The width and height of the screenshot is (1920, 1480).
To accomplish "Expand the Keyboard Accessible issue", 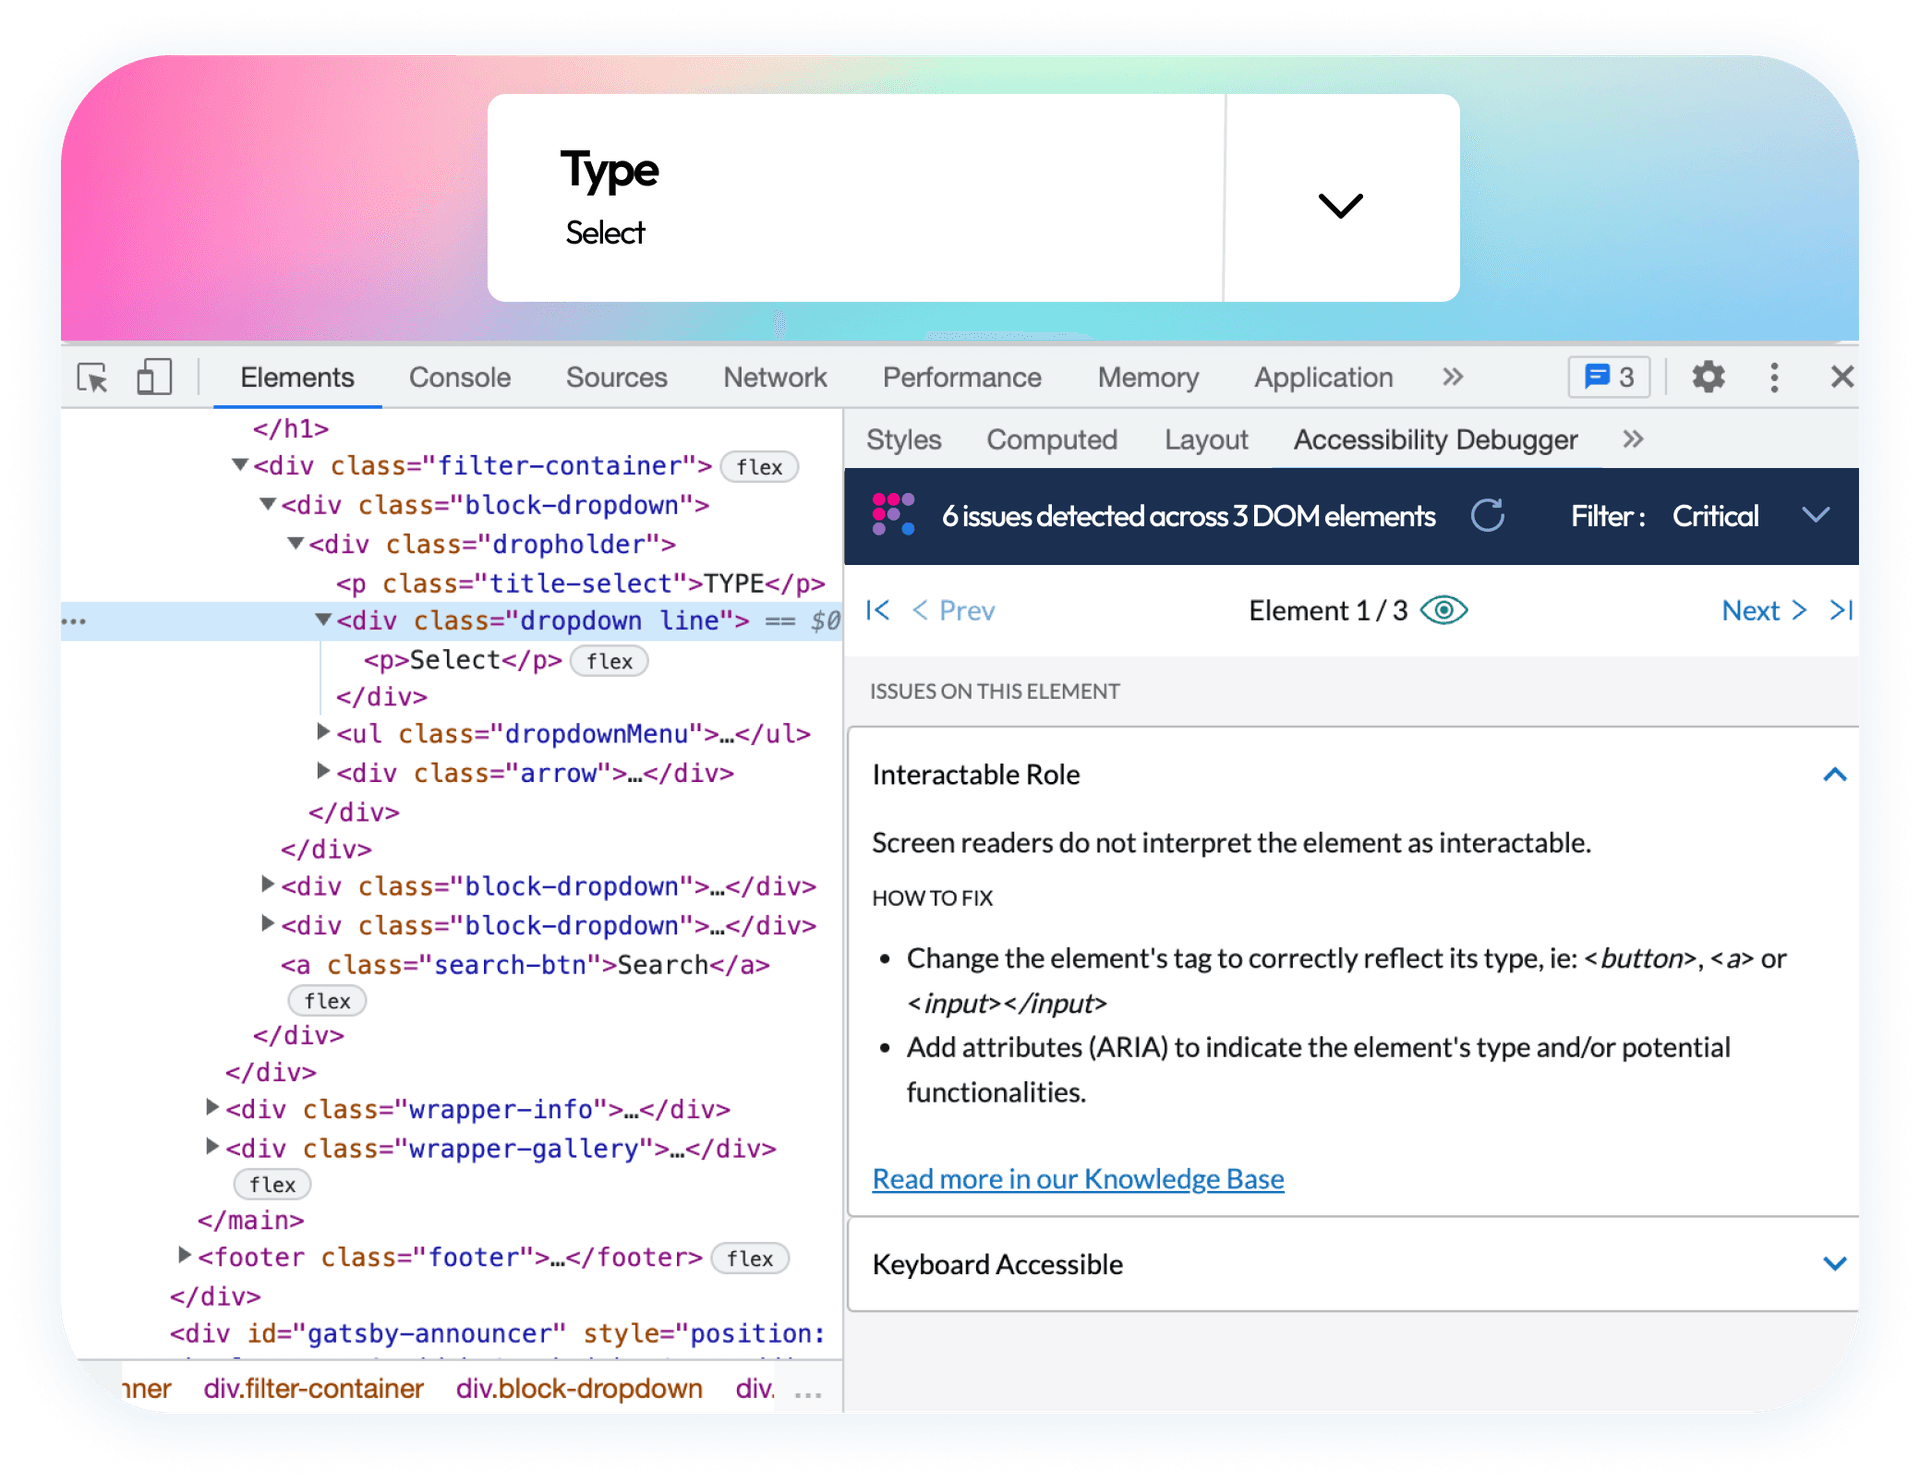I will tap(1833, 1264).
